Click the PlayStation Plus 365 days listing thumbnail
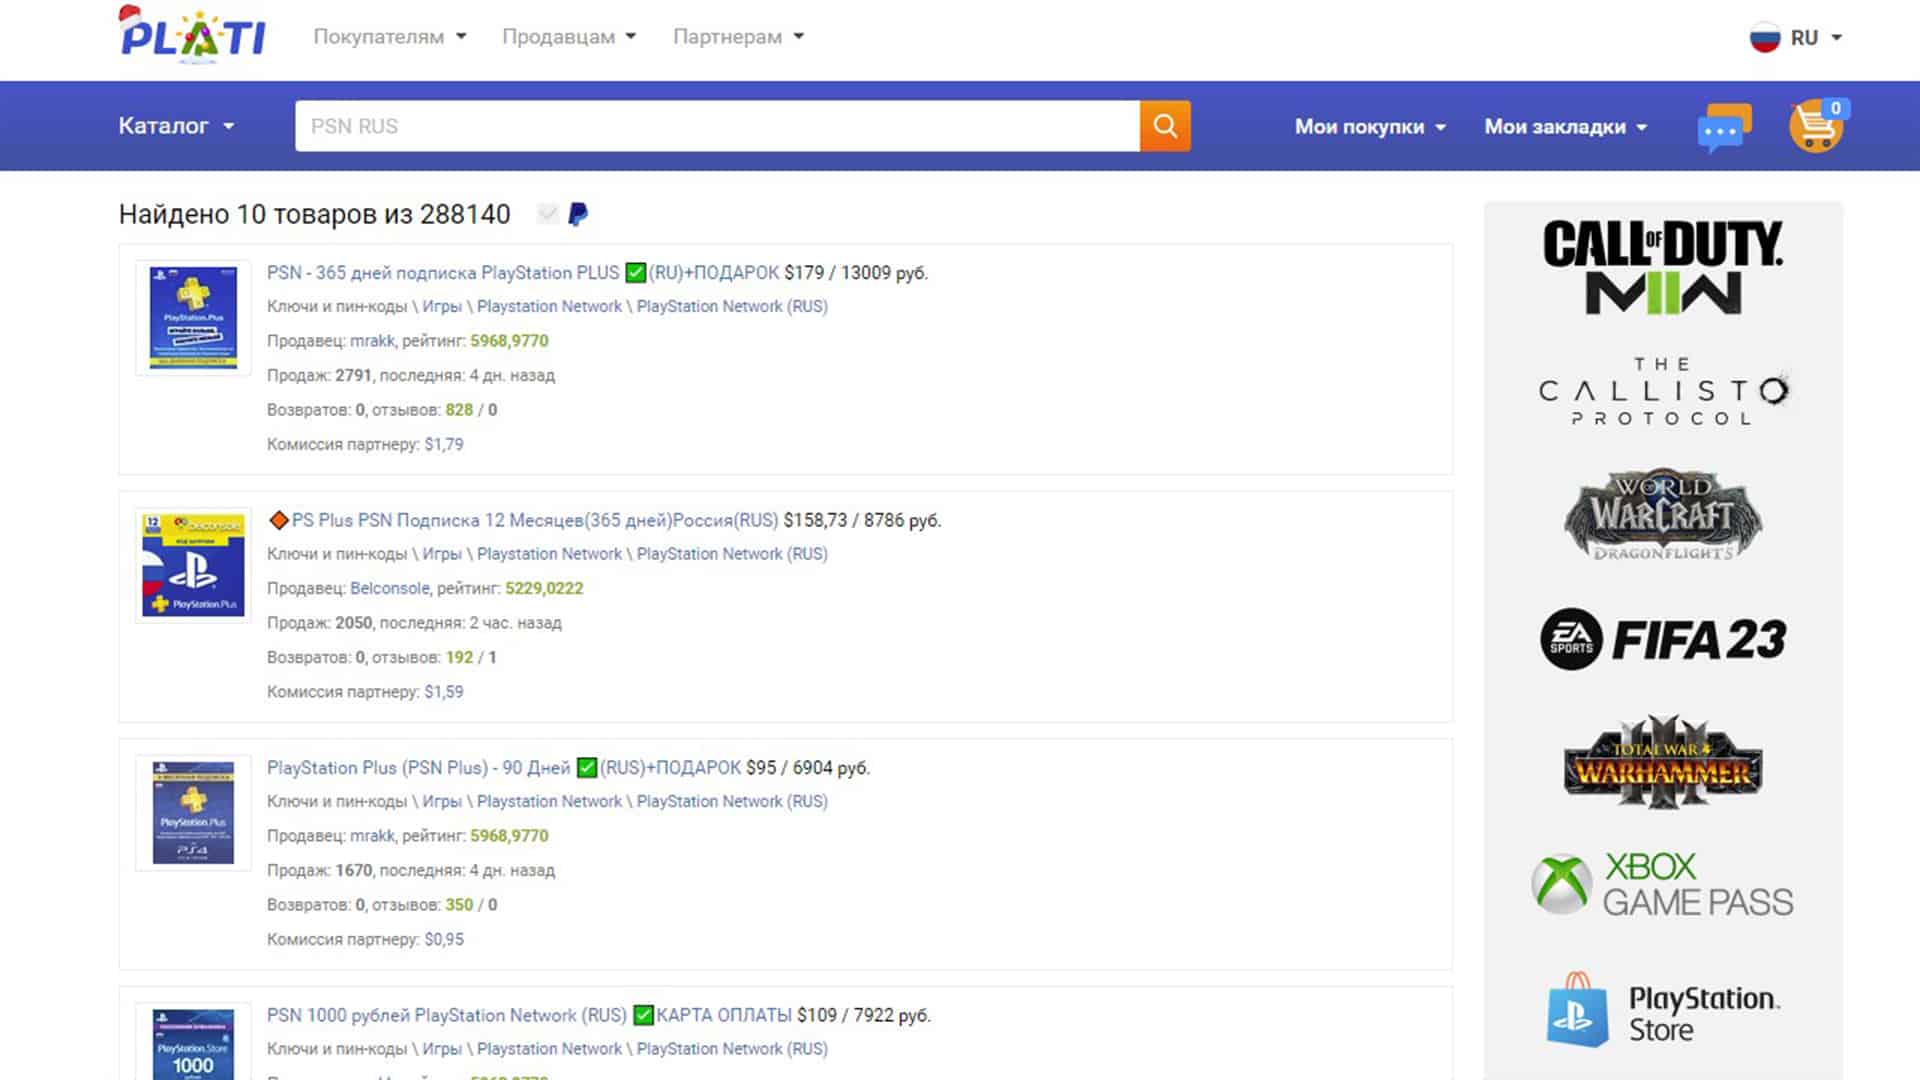 (191, 314)
